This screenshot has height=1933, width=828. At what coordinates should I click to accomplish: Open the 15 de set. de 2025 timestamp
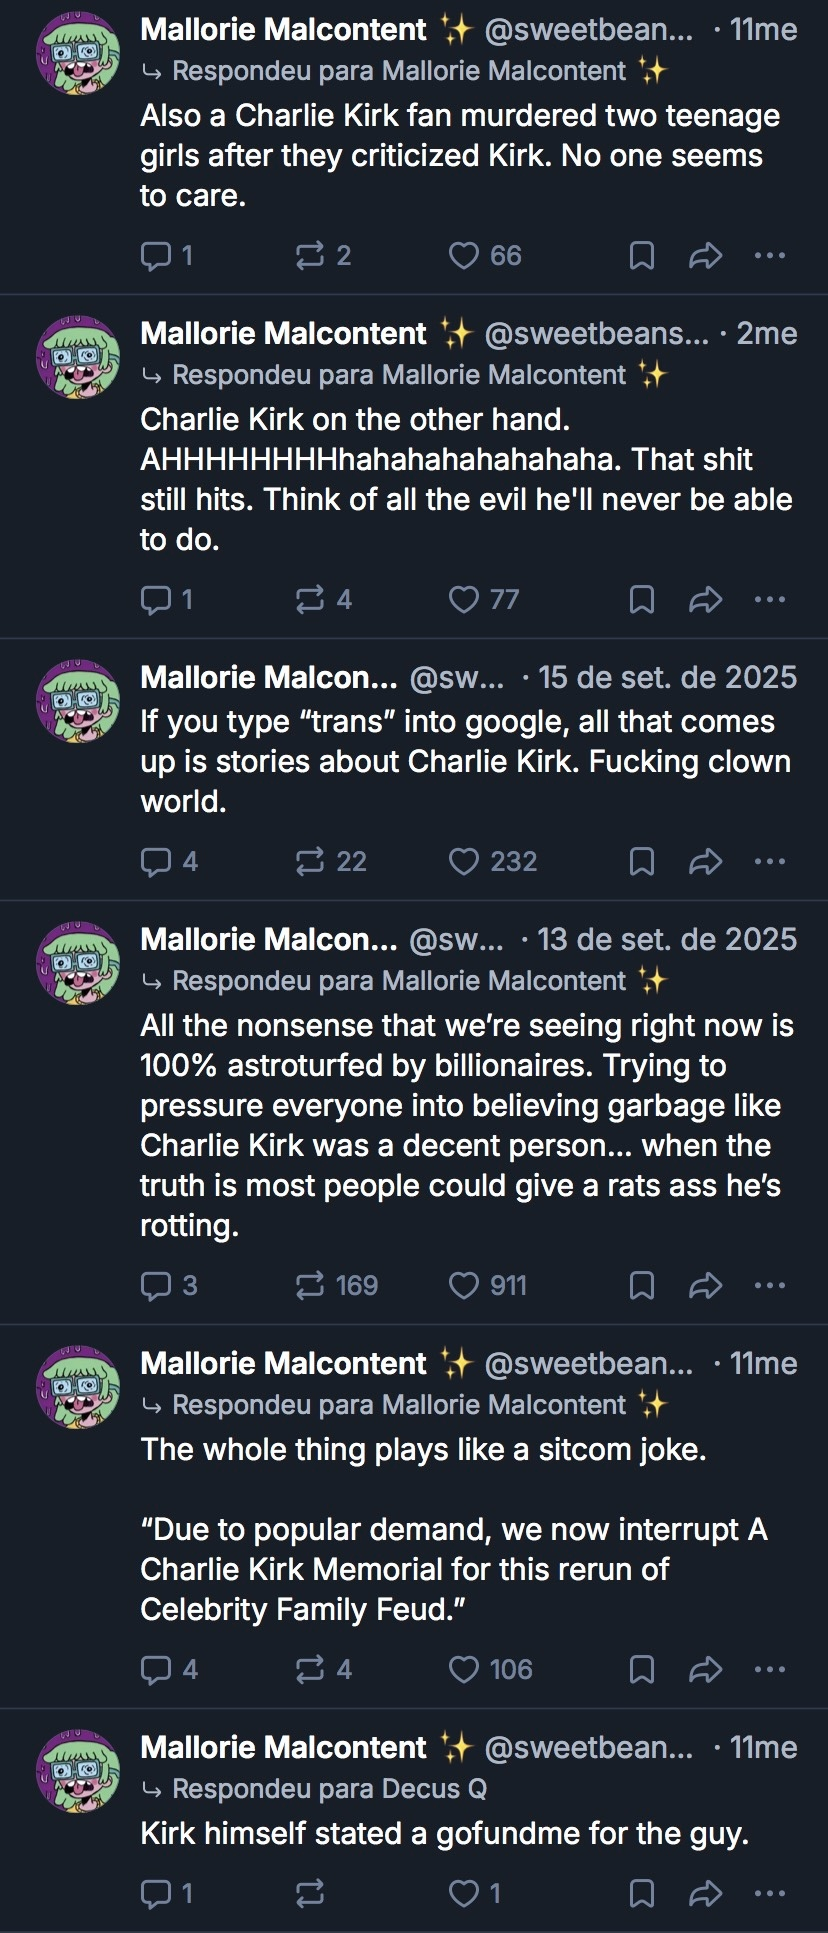coord(668,678)
